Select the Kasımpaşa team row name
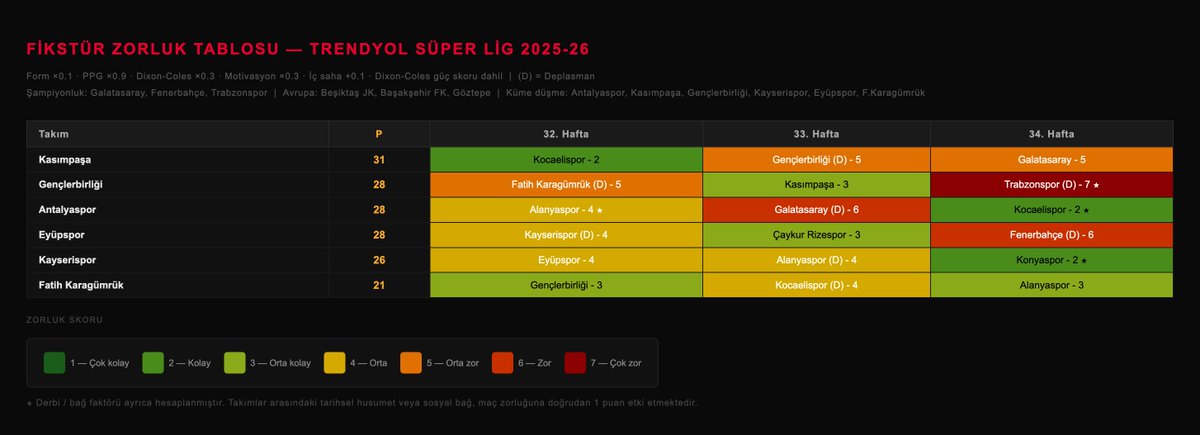This screenshot has width=1200, height=435. [x=66, y=160]
